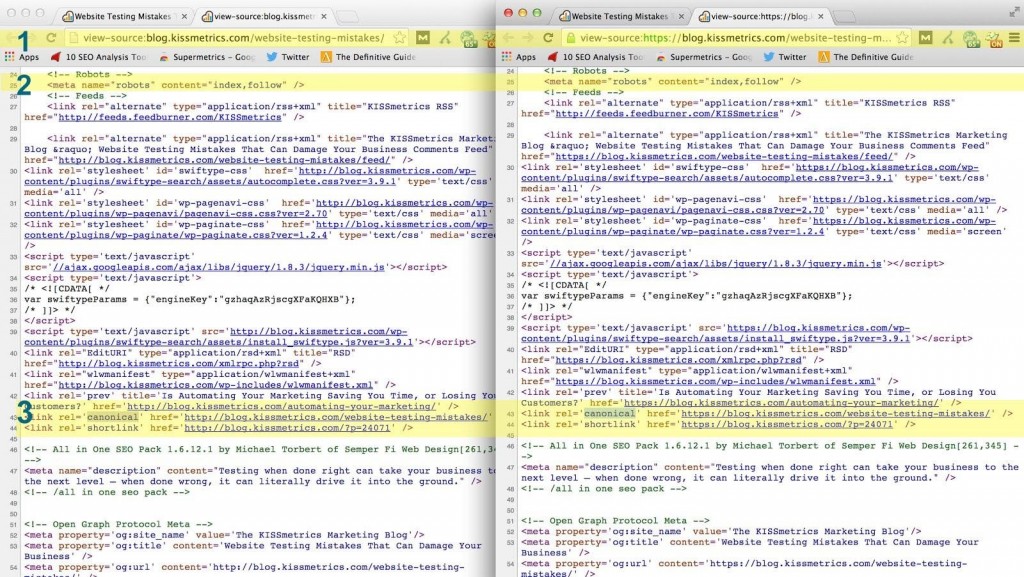The width and height of the screenshot is (1024, 577).
Task: Open the xmlrpc.php?rsd link in the left source
Action: 179,363
